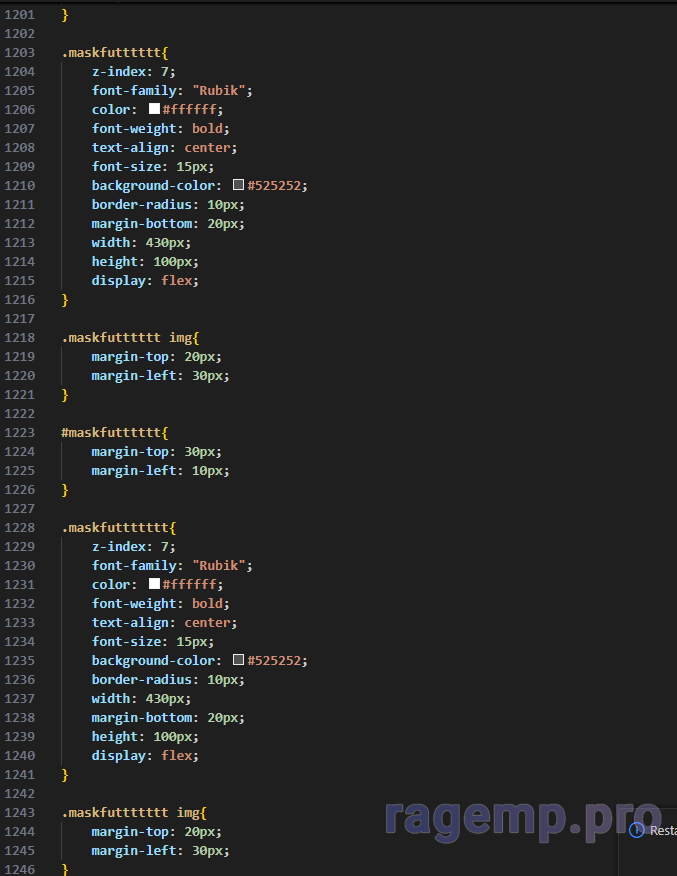Click the closing brace on line 1216
677x876 pixels.
(65, 299)
